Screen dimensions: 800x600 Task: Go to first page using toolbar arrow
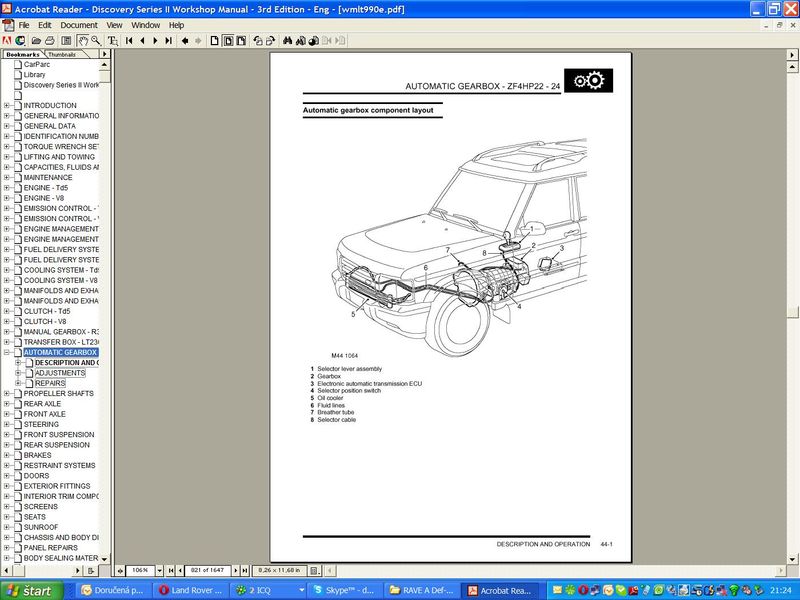click(129, 41)
